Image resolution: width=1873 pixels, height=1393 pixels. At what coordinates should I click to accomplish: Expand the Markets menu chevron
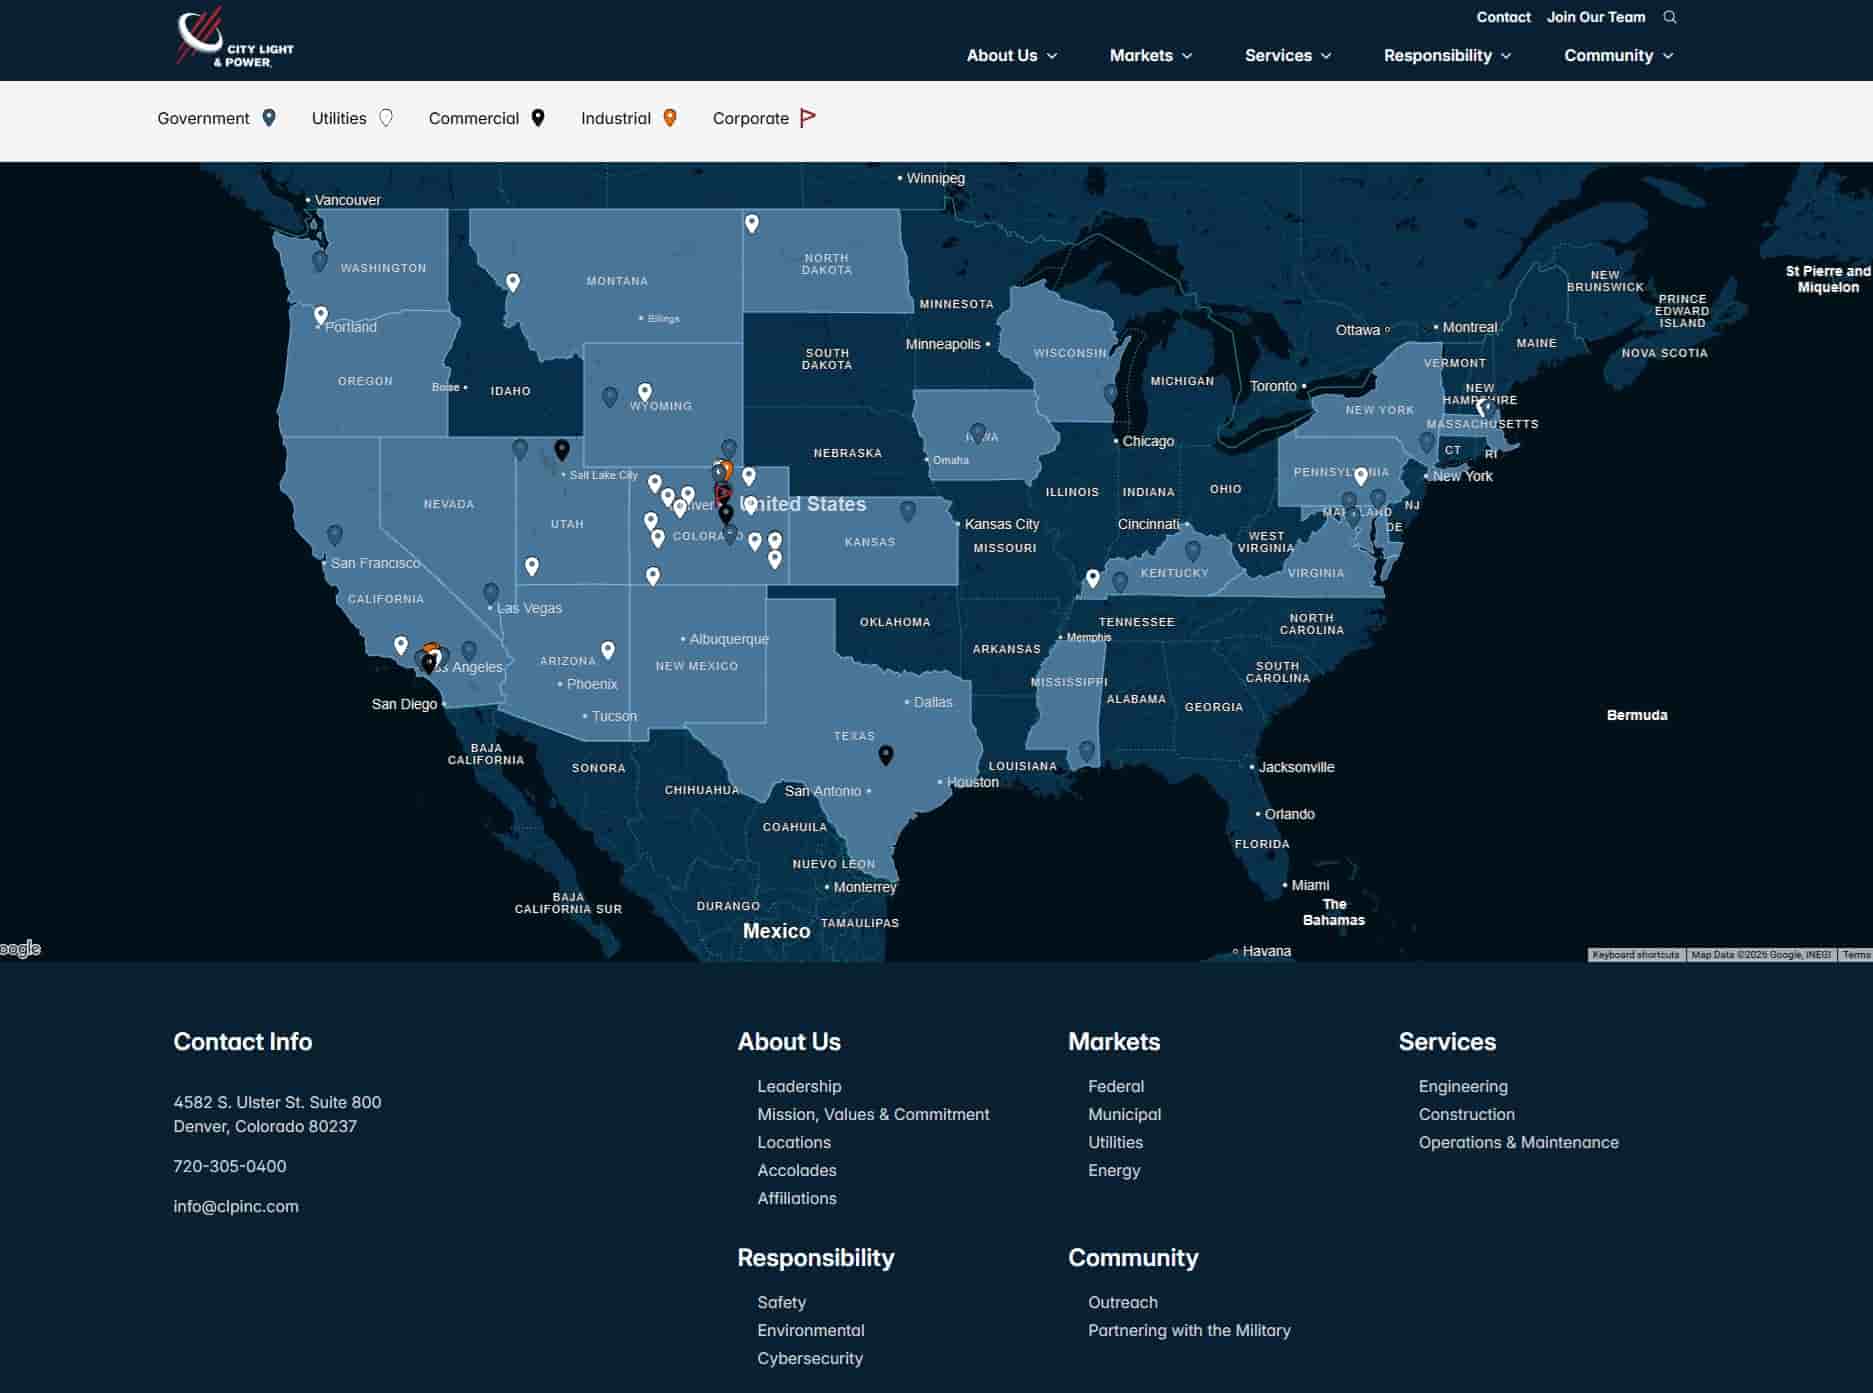pyautogui.click(x=1187, y=56)
